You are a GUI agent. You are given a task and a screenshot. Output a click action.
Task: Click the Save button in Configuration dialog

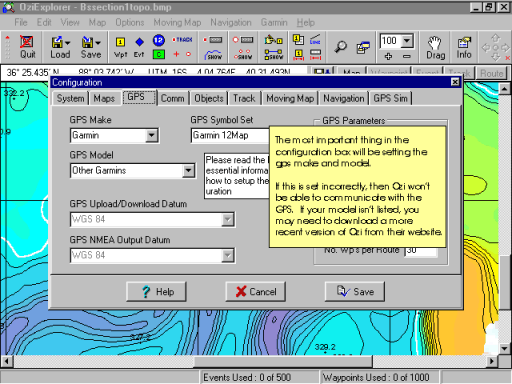point(355,292)
